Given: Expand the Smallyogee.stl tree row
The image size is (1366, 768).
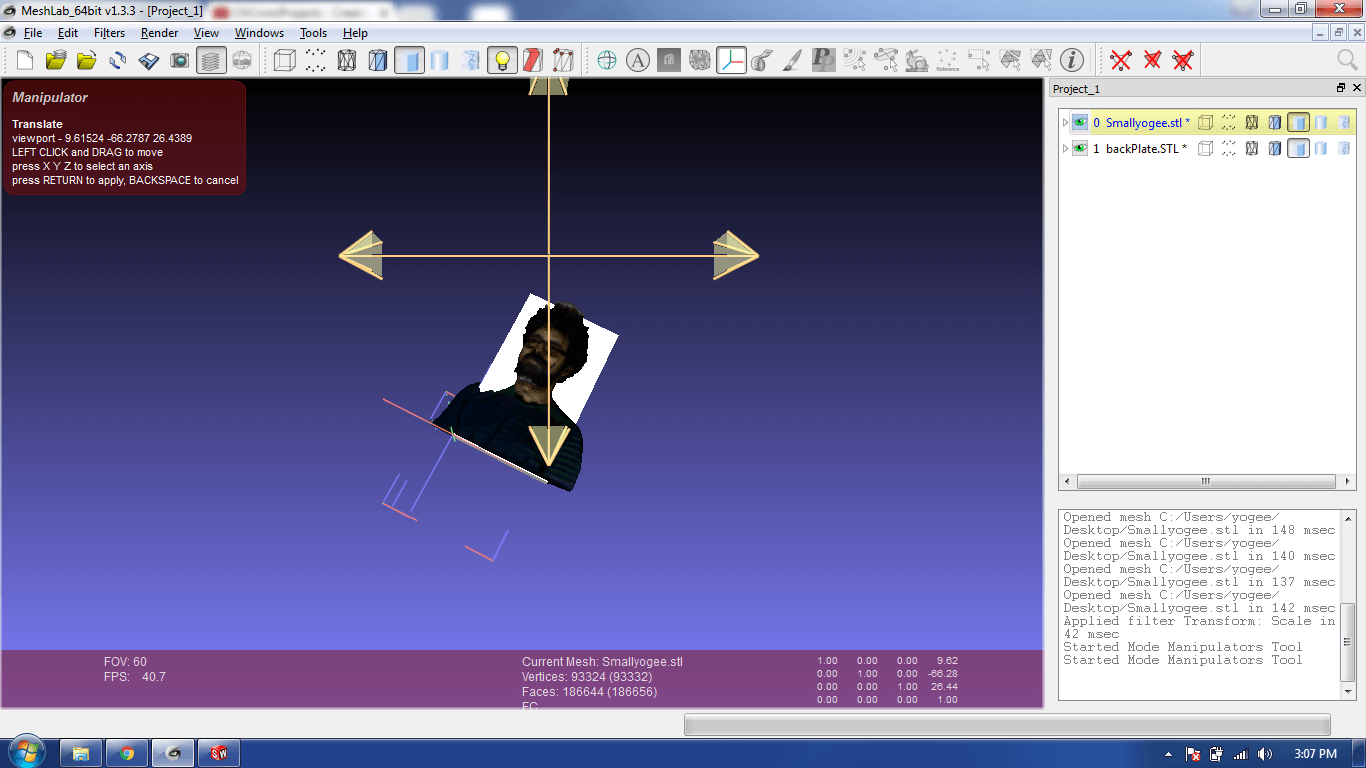Looking at the screenshot, I should [x=1065, y=123].
